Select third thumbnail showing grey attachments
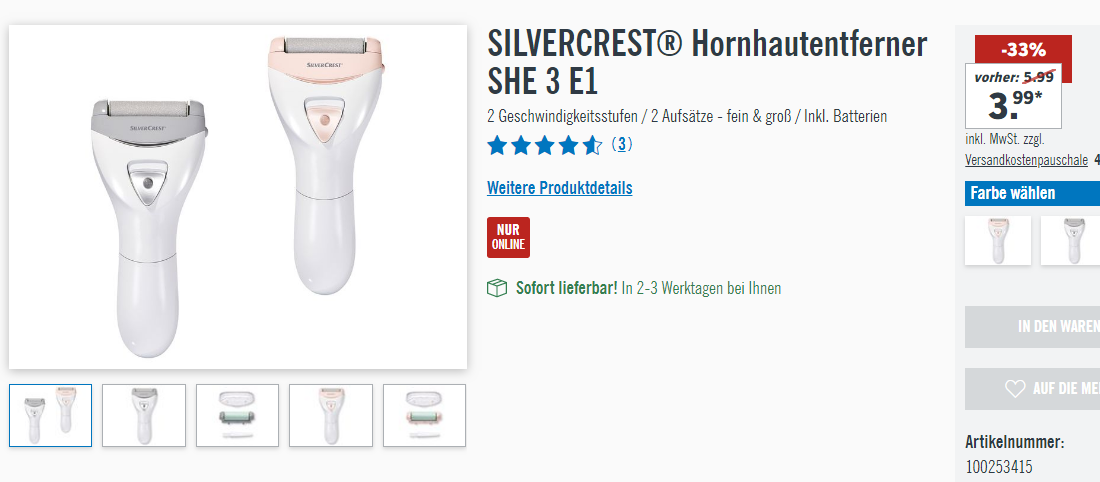Image resolution: width=1100 pixels, height=482 pixels. coord(237,415)
